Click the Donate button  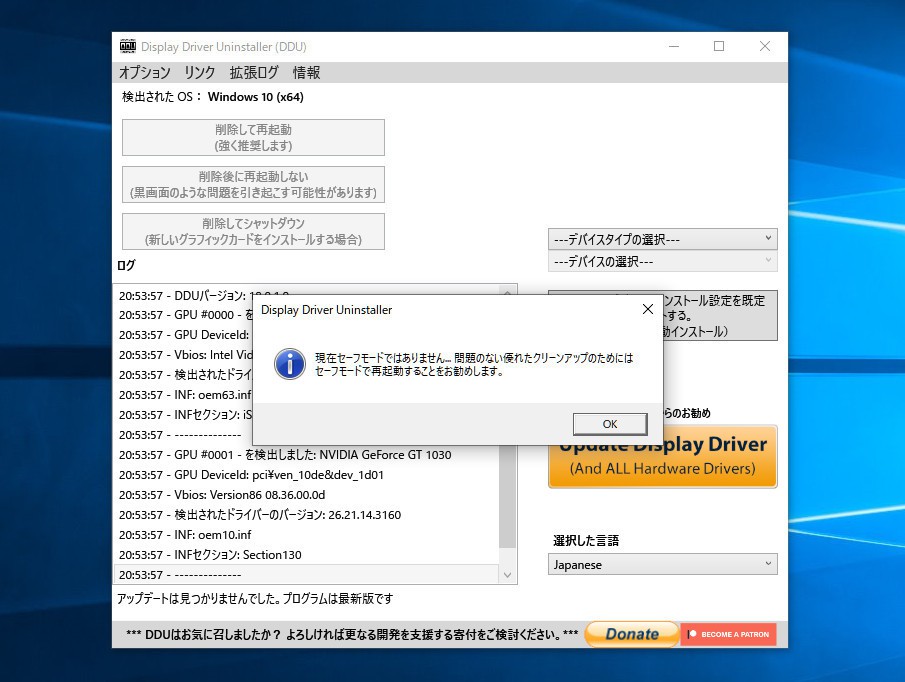point(632,634)
